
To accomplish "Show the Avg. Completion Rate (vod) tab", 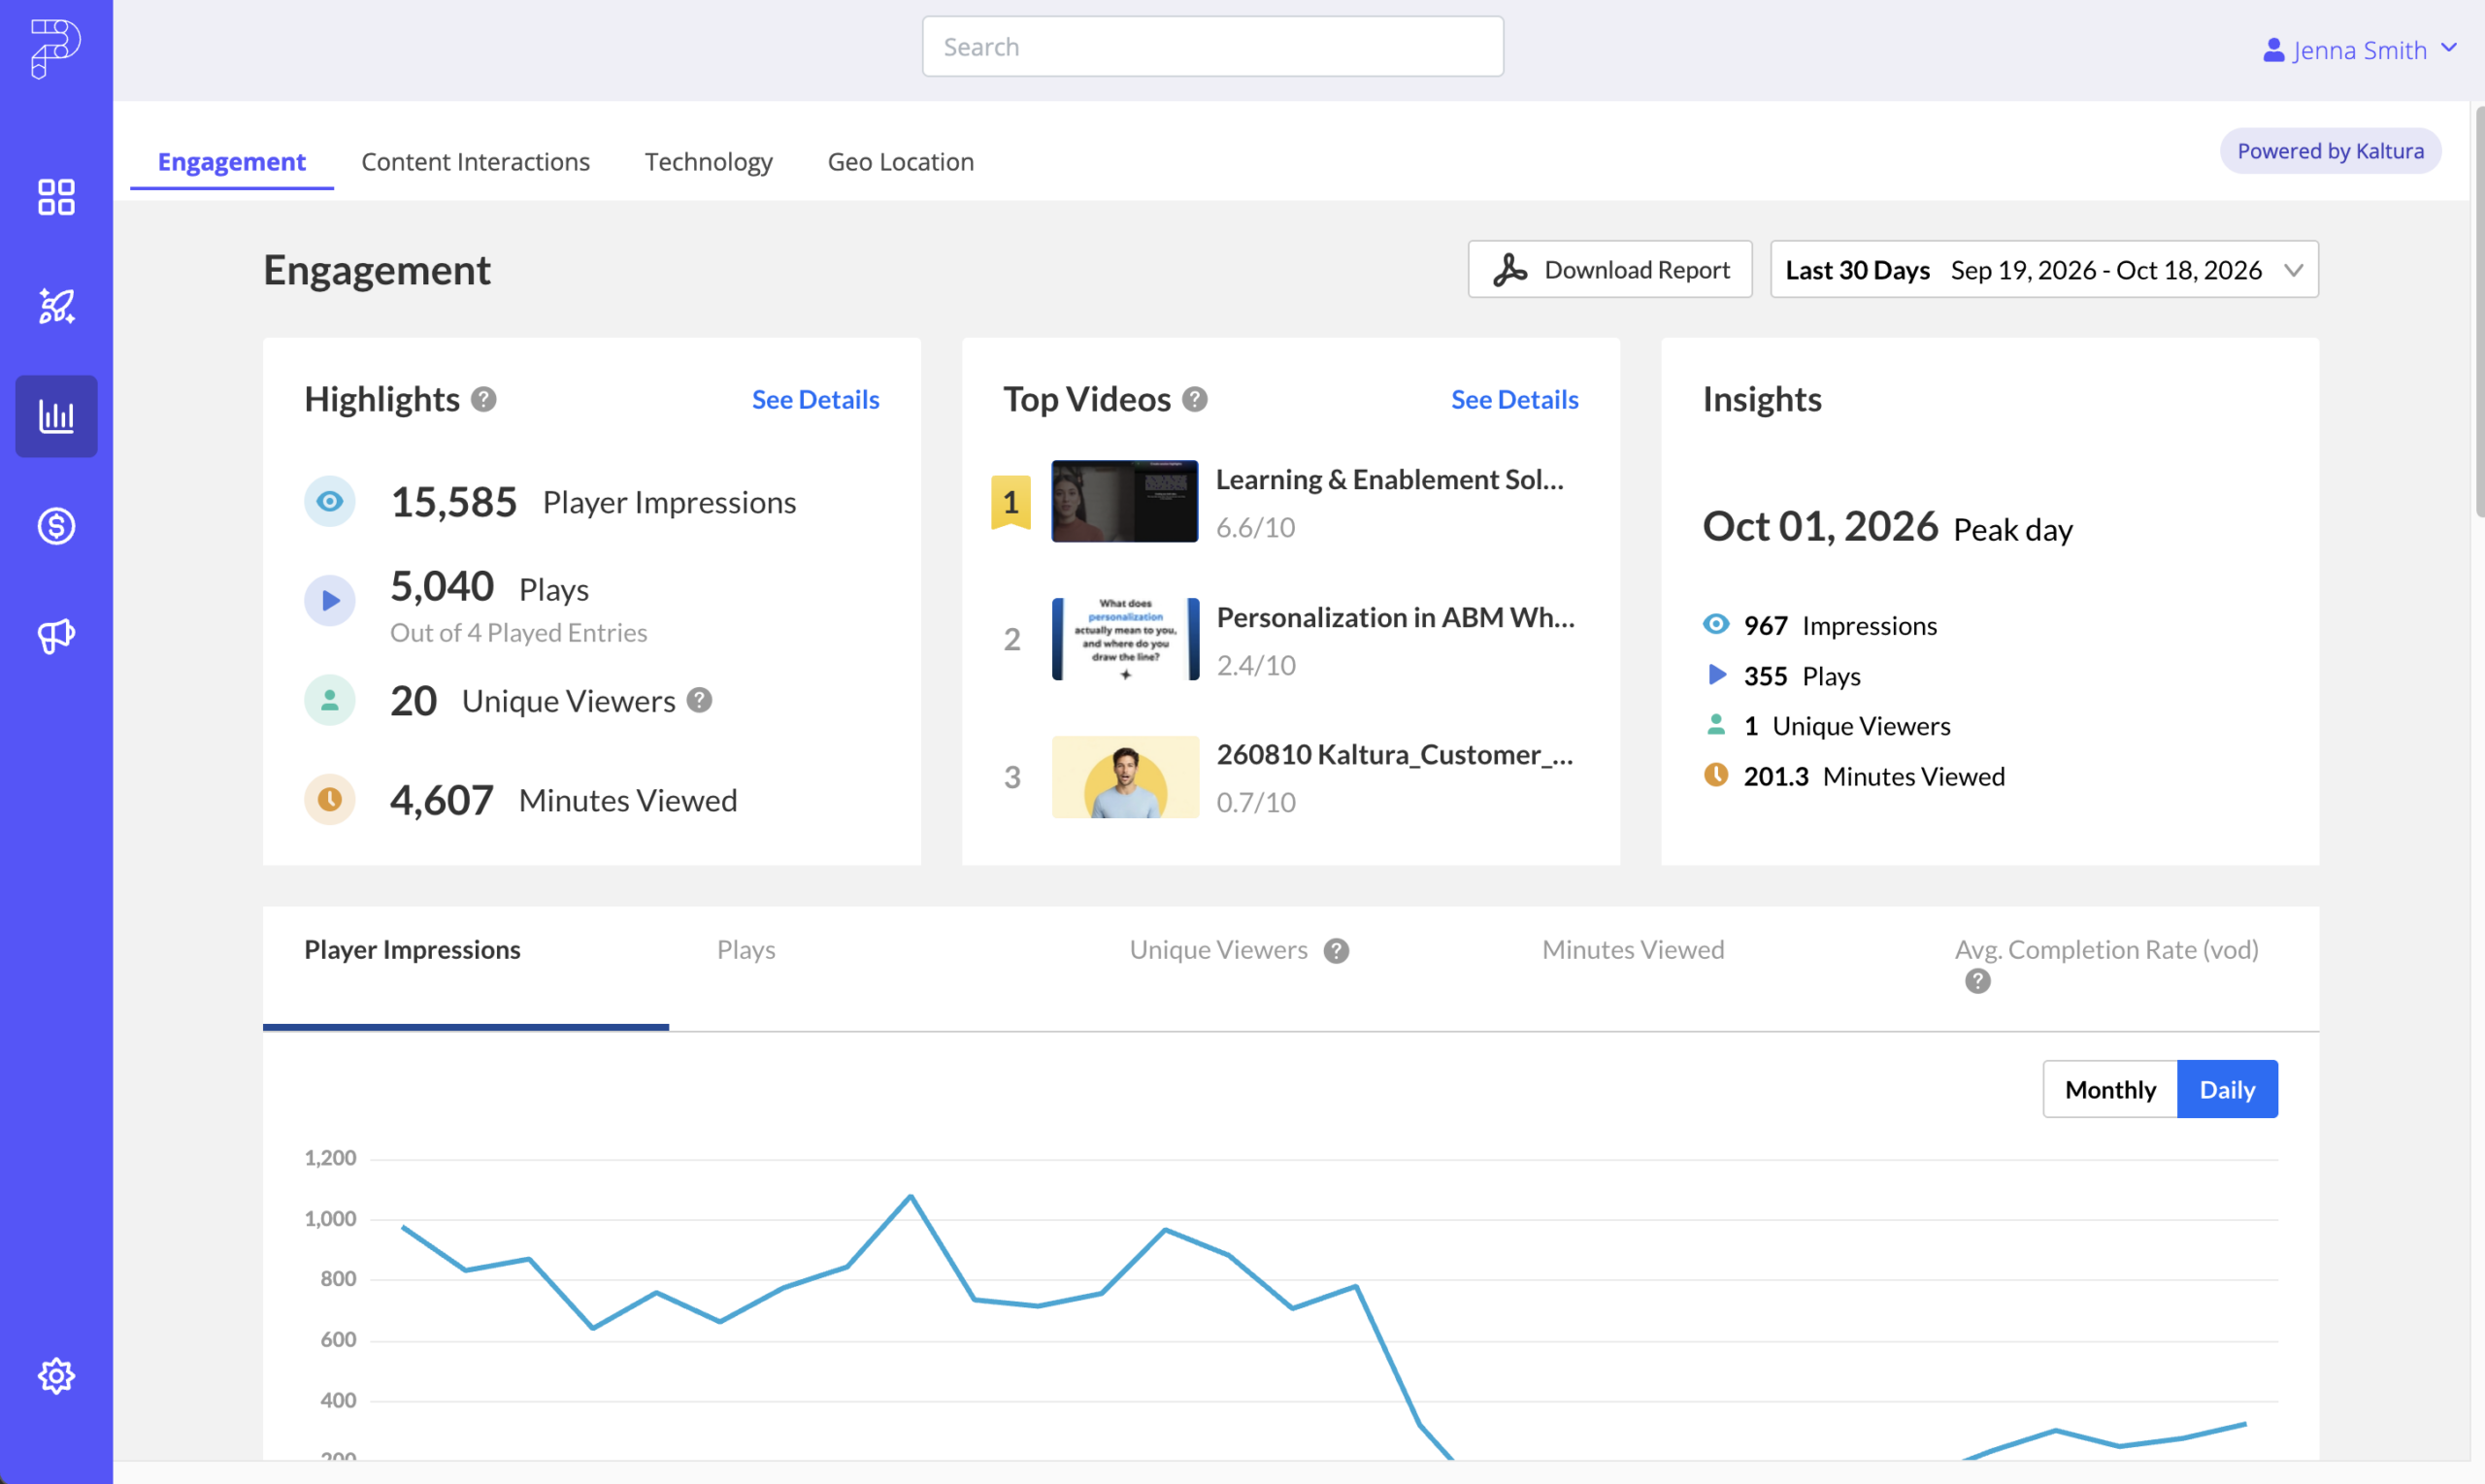I will pyautogui.click(x=2106, y=949).
